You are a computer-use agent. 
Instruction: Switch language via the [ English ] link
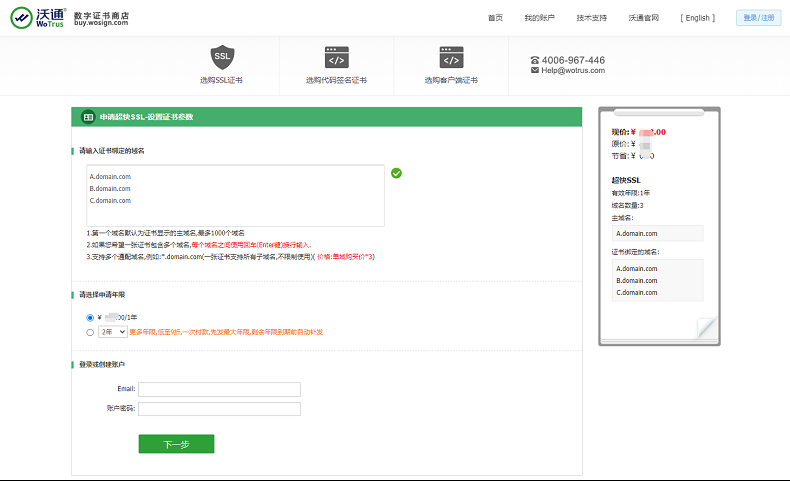697,18
